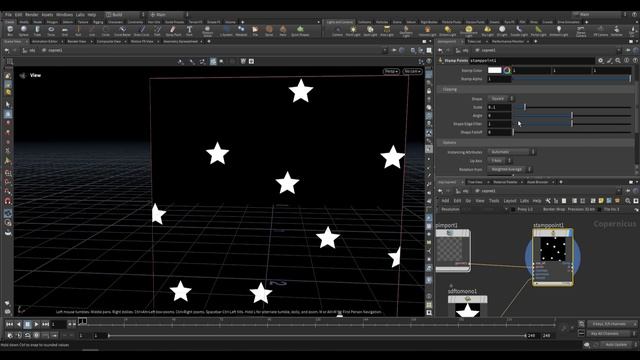This screenshot has height=360, width=640.
Task: Open the Build desktop dropdown
Action: point(125,15)
